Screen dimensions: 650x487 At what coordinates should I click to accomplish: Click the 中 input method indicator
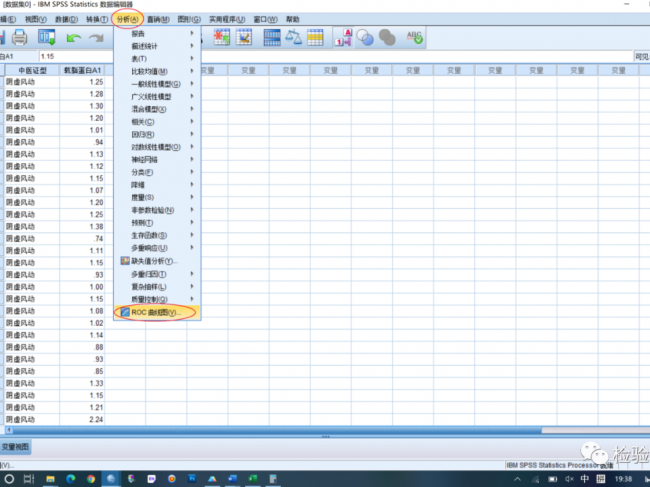point(585,479)
